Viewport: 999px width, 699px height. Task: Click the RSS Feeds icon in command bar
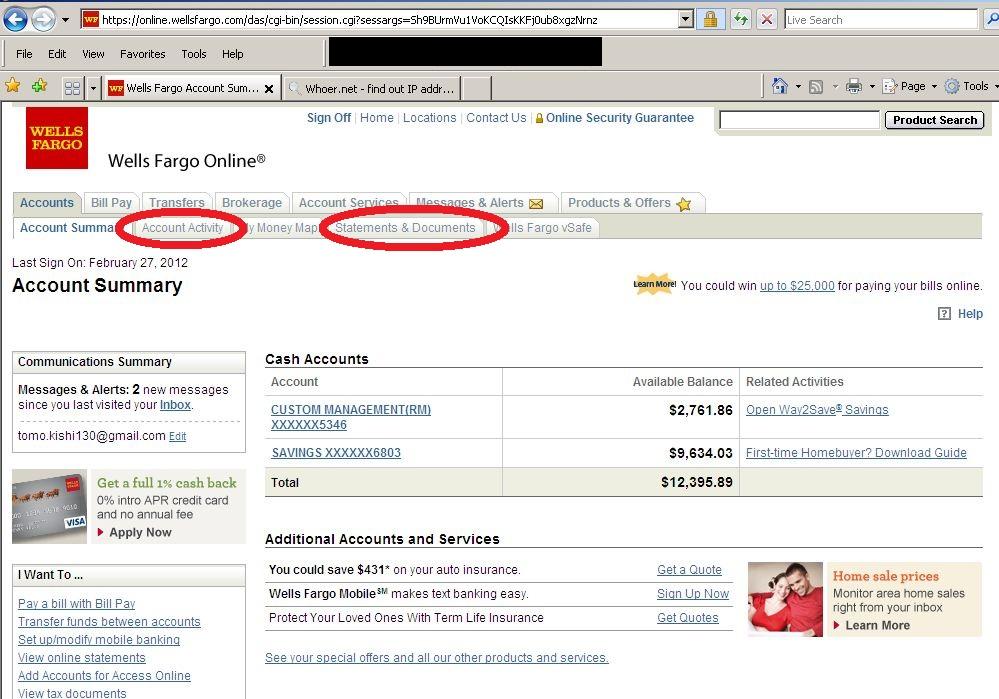coord(816,87)
